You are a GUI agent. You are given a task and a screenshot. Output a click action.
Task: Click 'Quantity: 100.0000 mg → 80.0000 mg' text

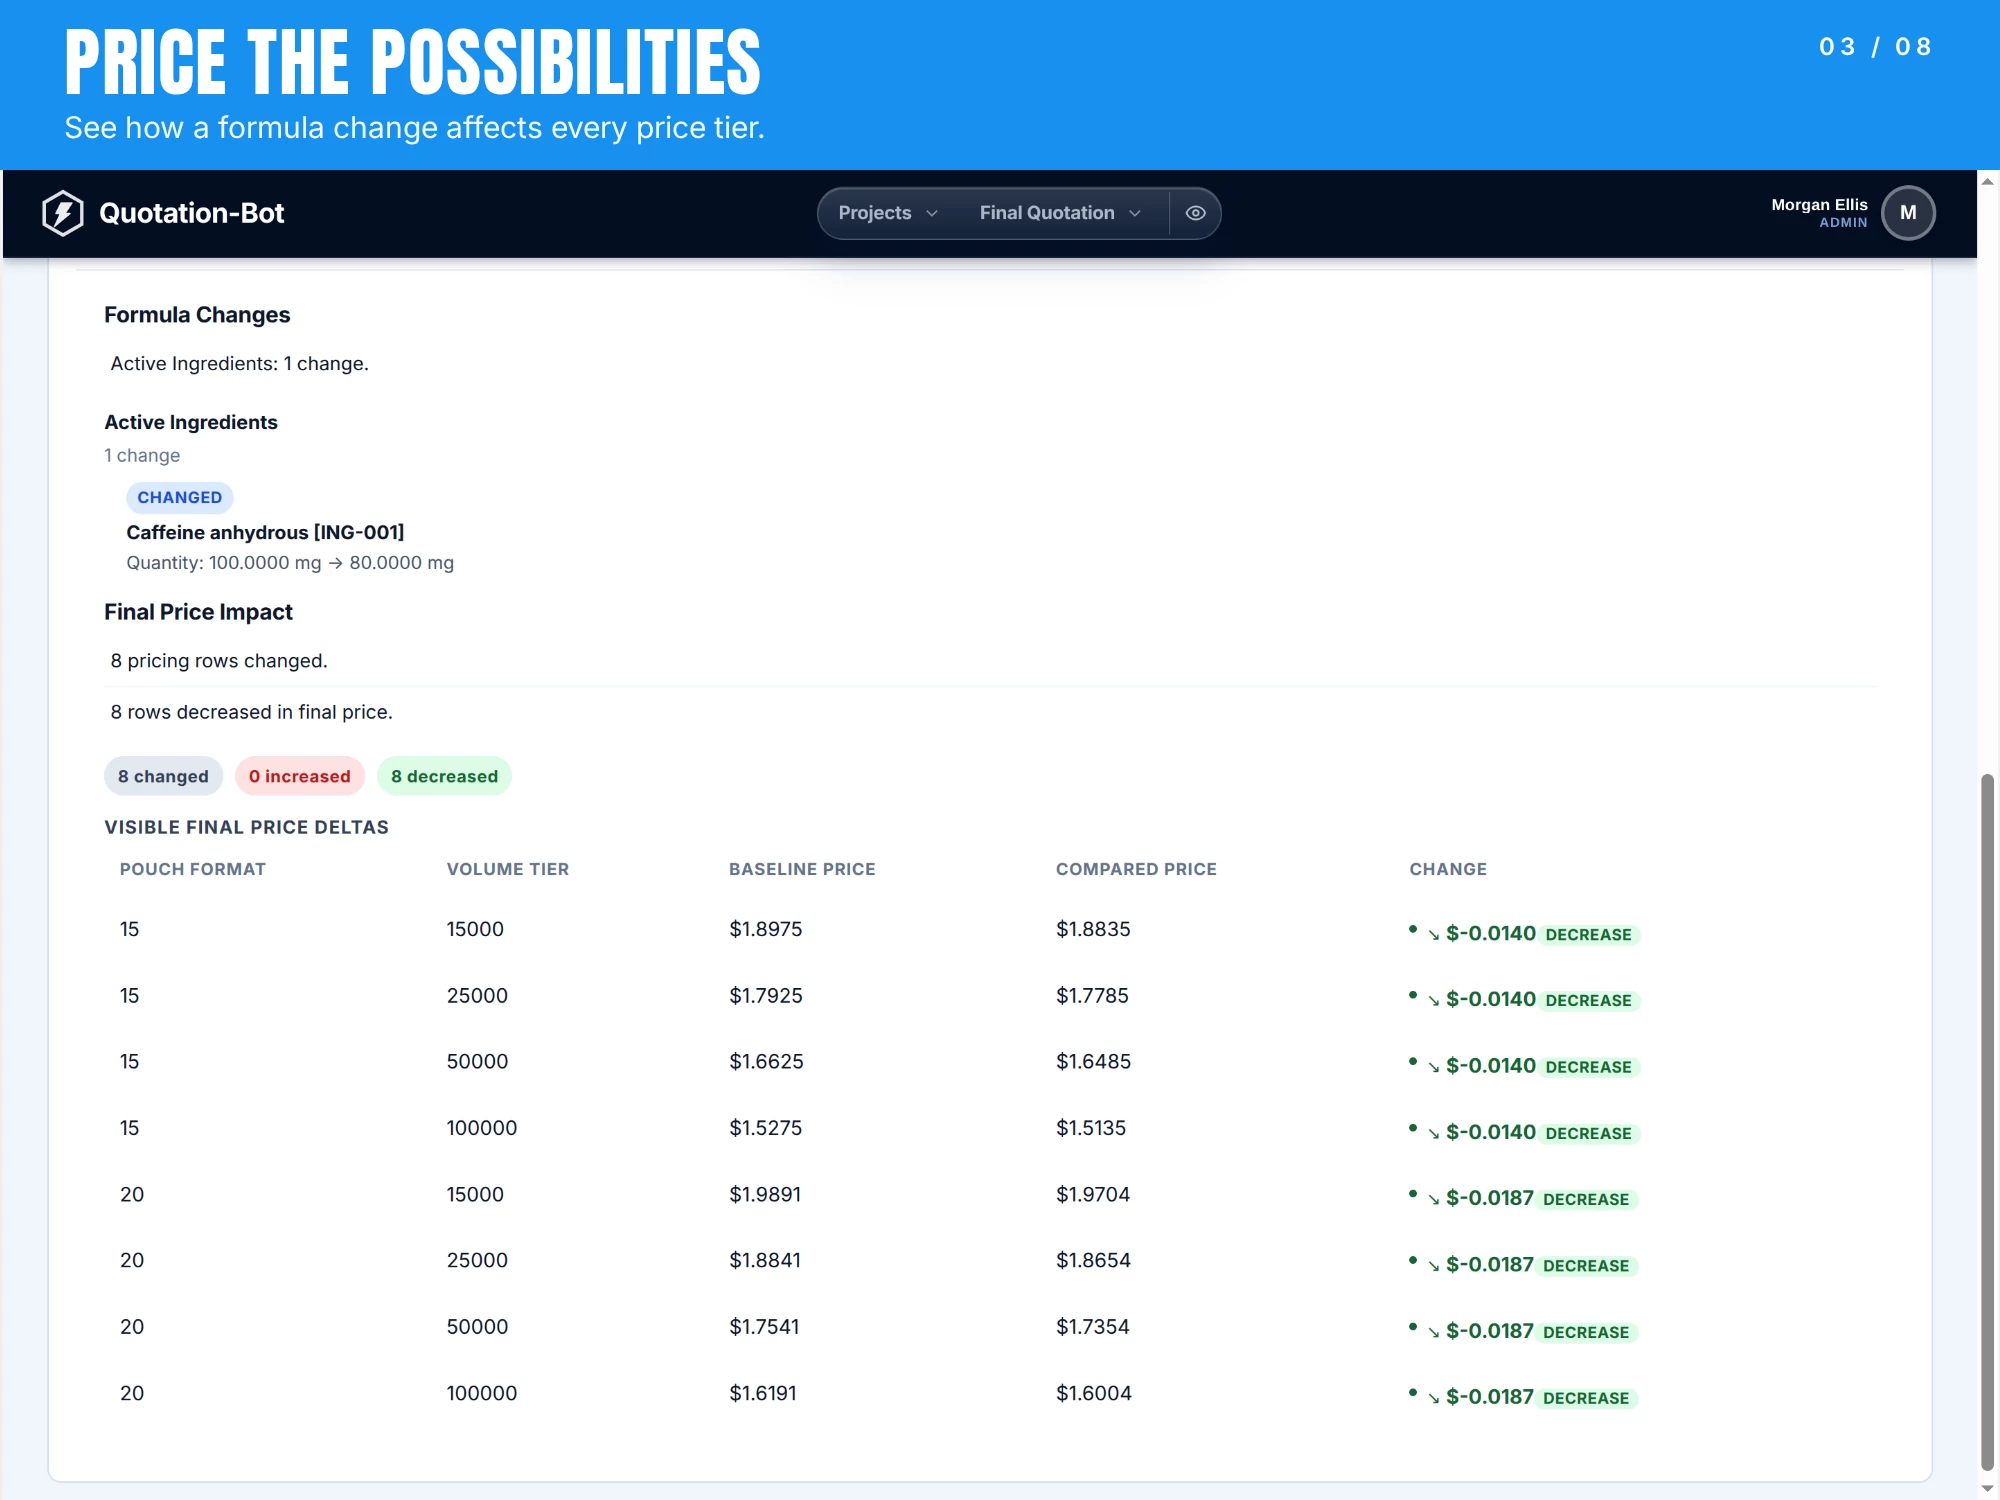point(290,563)
